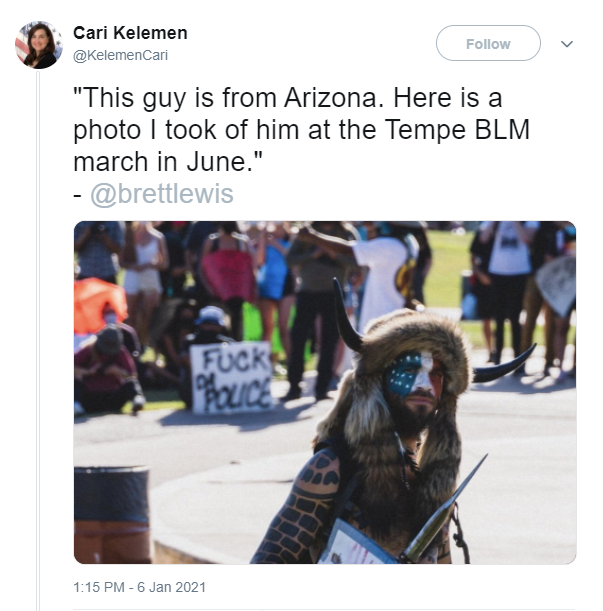
Task: Click the protest sign in the photo
Action: (232, 377)
